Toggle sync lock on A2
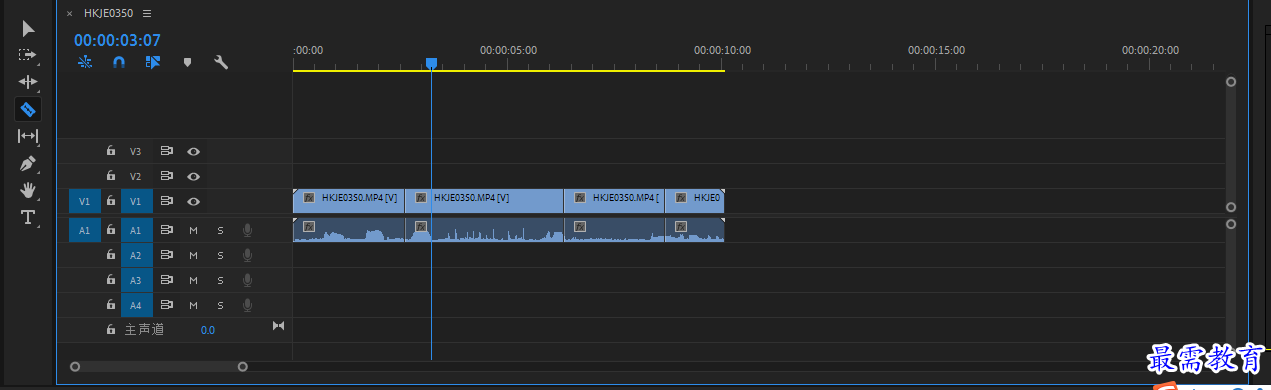Image resolution: width=1271 pixels, height=390 pixels. tap(167, 255)
